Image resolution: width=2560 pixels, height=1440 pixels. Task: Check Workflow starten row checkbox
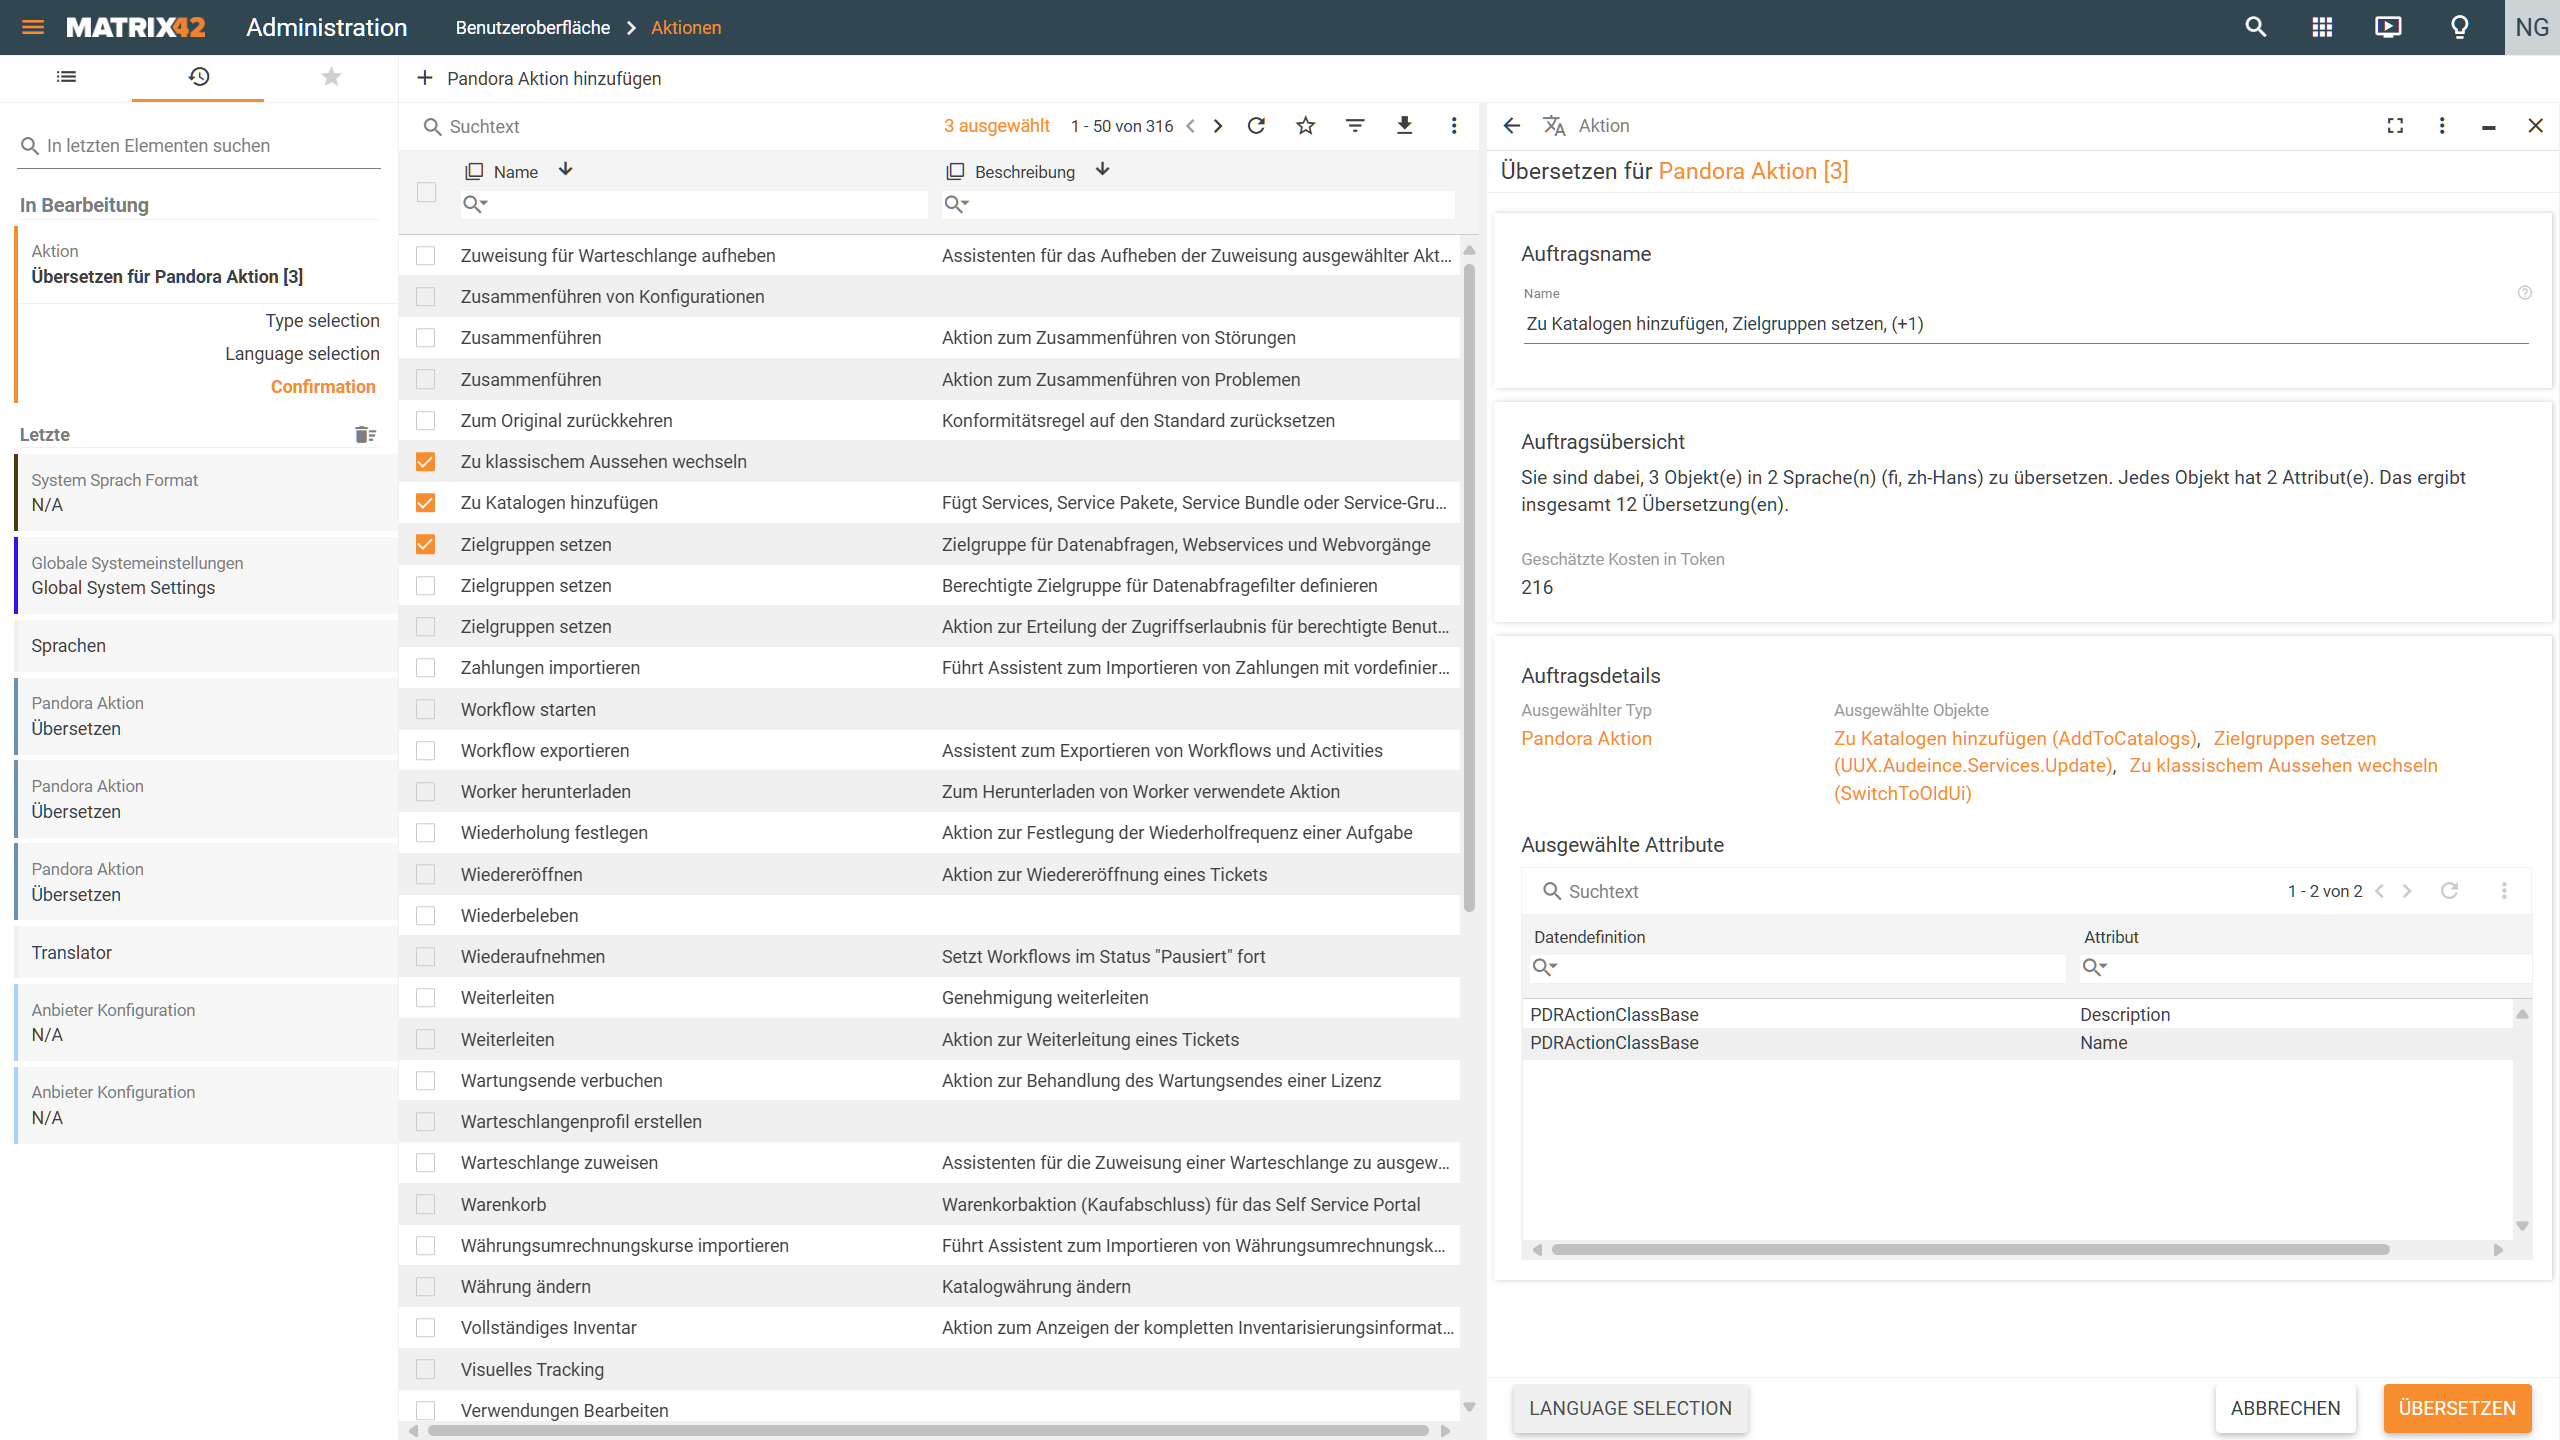tap(426, 710)
